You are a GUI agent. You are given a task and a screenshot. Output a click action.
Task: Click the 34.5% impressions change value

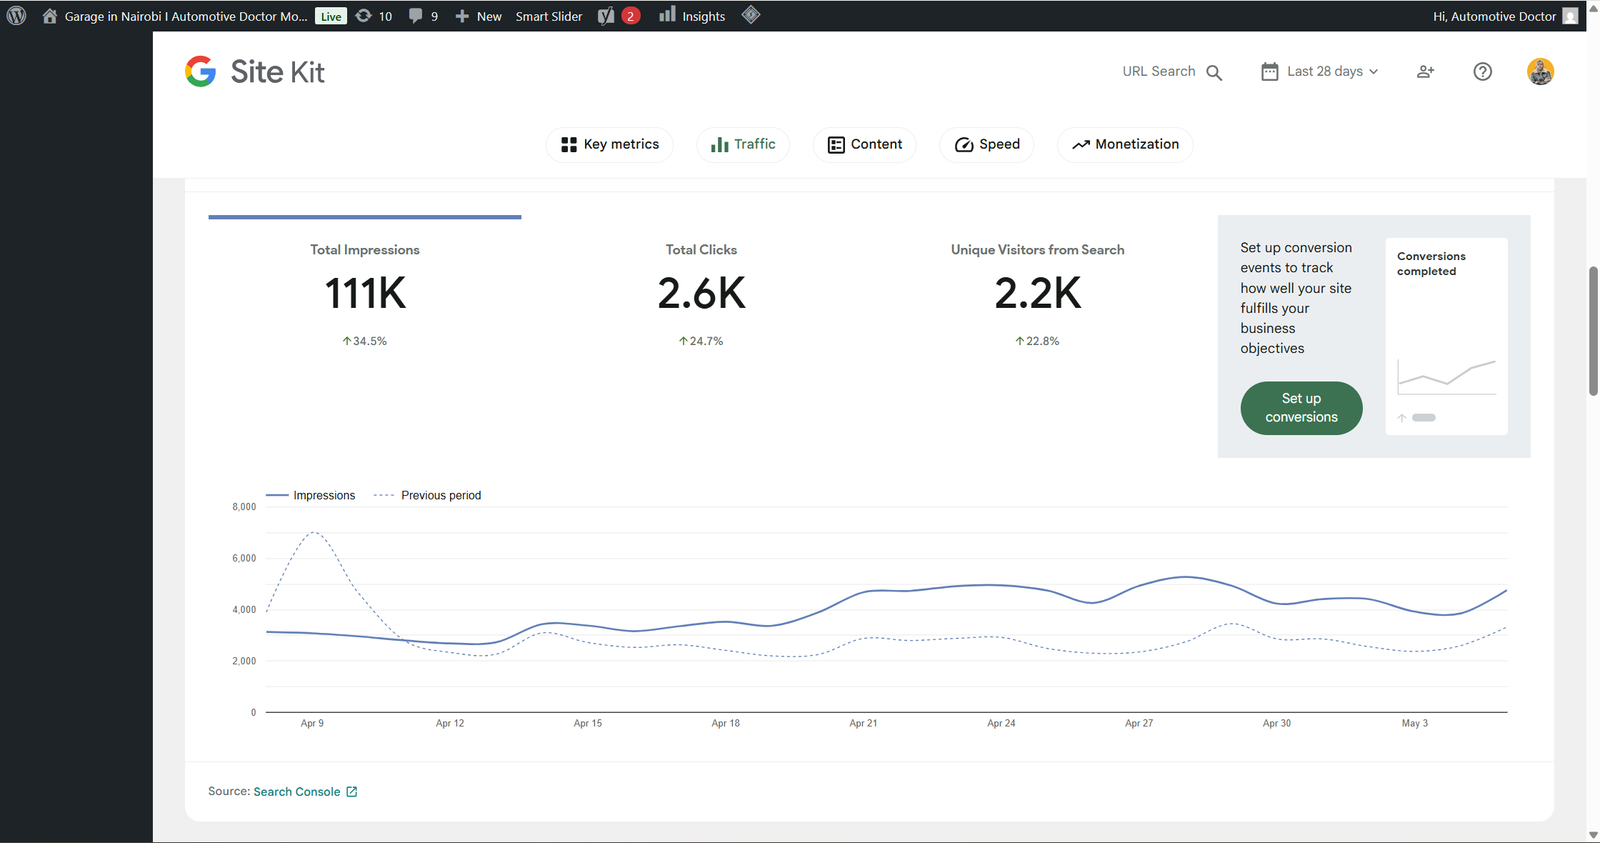[x=365, y=341]
